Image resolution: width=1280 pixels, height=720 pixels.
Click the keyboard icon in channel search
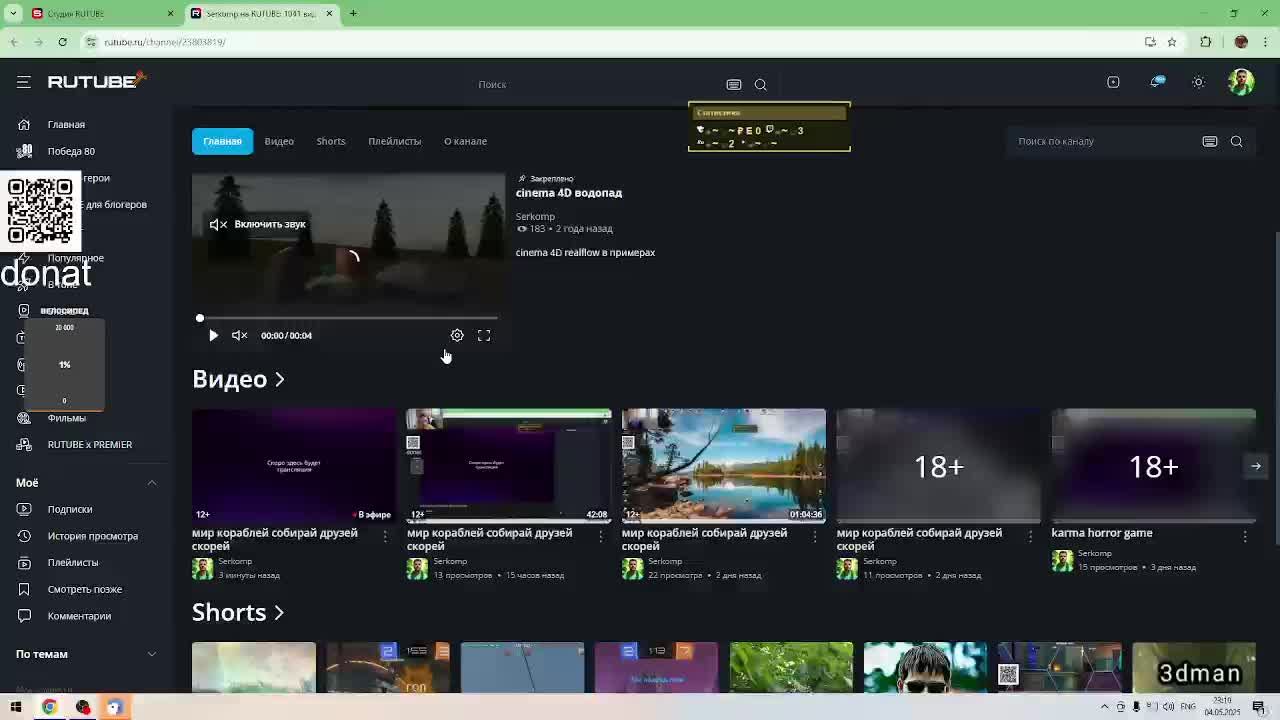(1210, 142)
